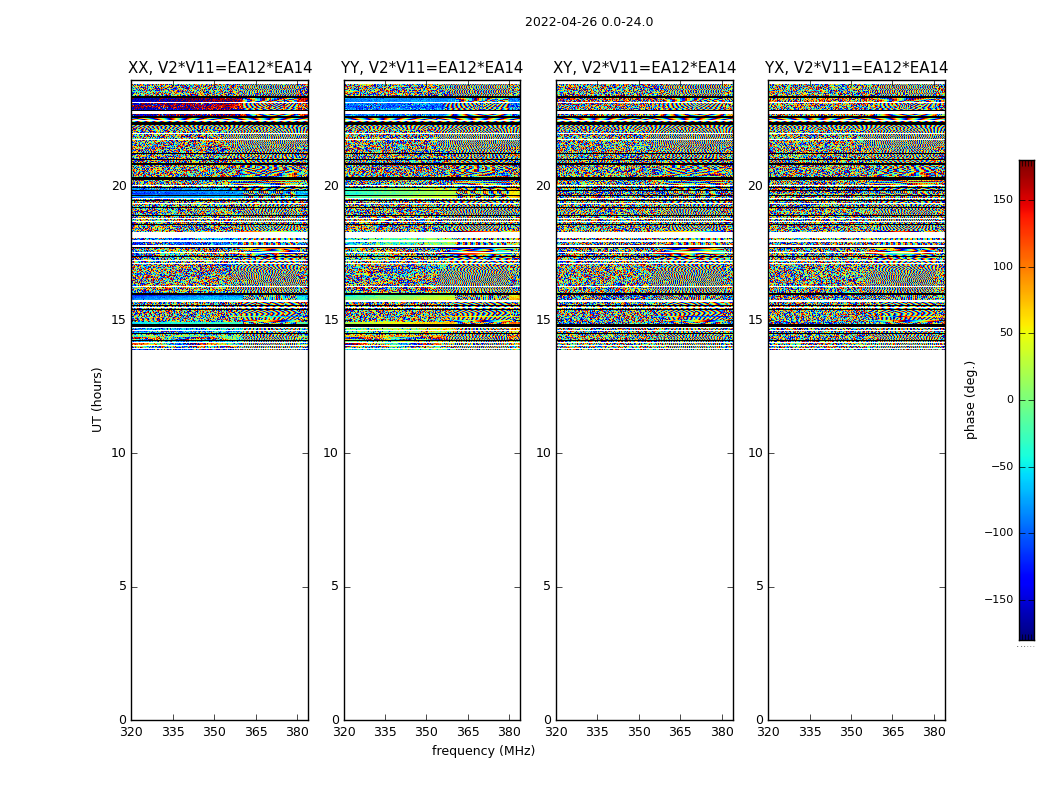The width and height of the screenshot is (1050, 800).
Task: Click the "10" hour tick of XX plot
Action: tap(119, 453)
